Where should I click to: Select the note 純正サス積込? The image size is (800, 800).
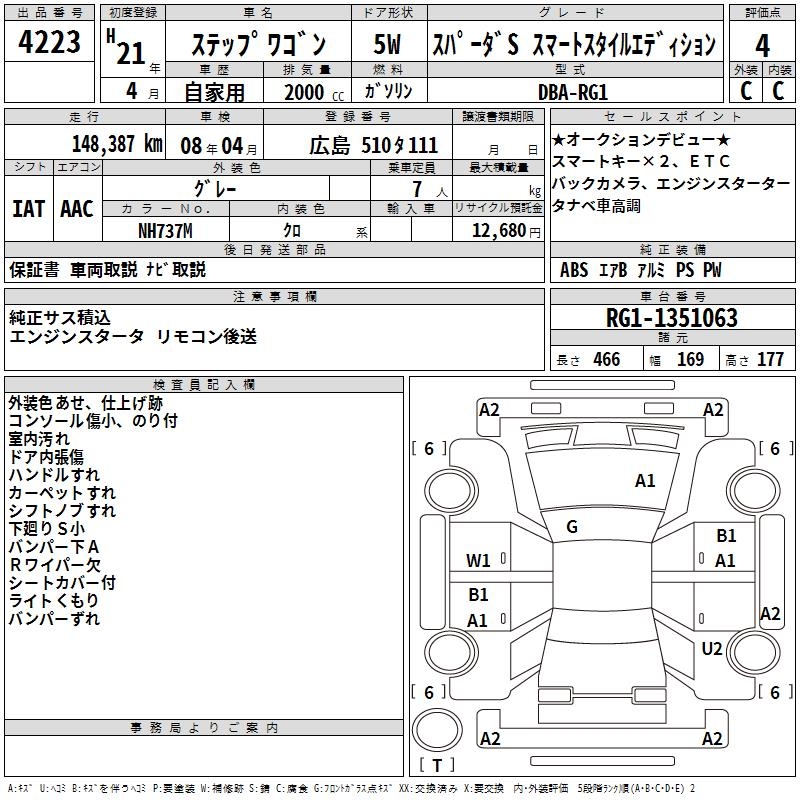click(60, 318)
